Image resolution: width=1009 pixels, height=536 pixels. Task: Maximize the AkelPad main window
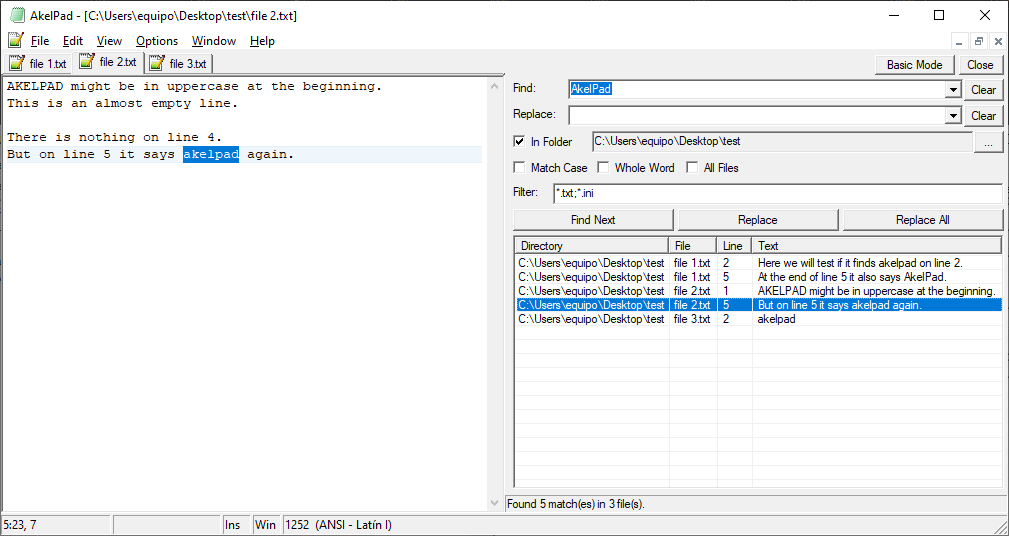939,15
